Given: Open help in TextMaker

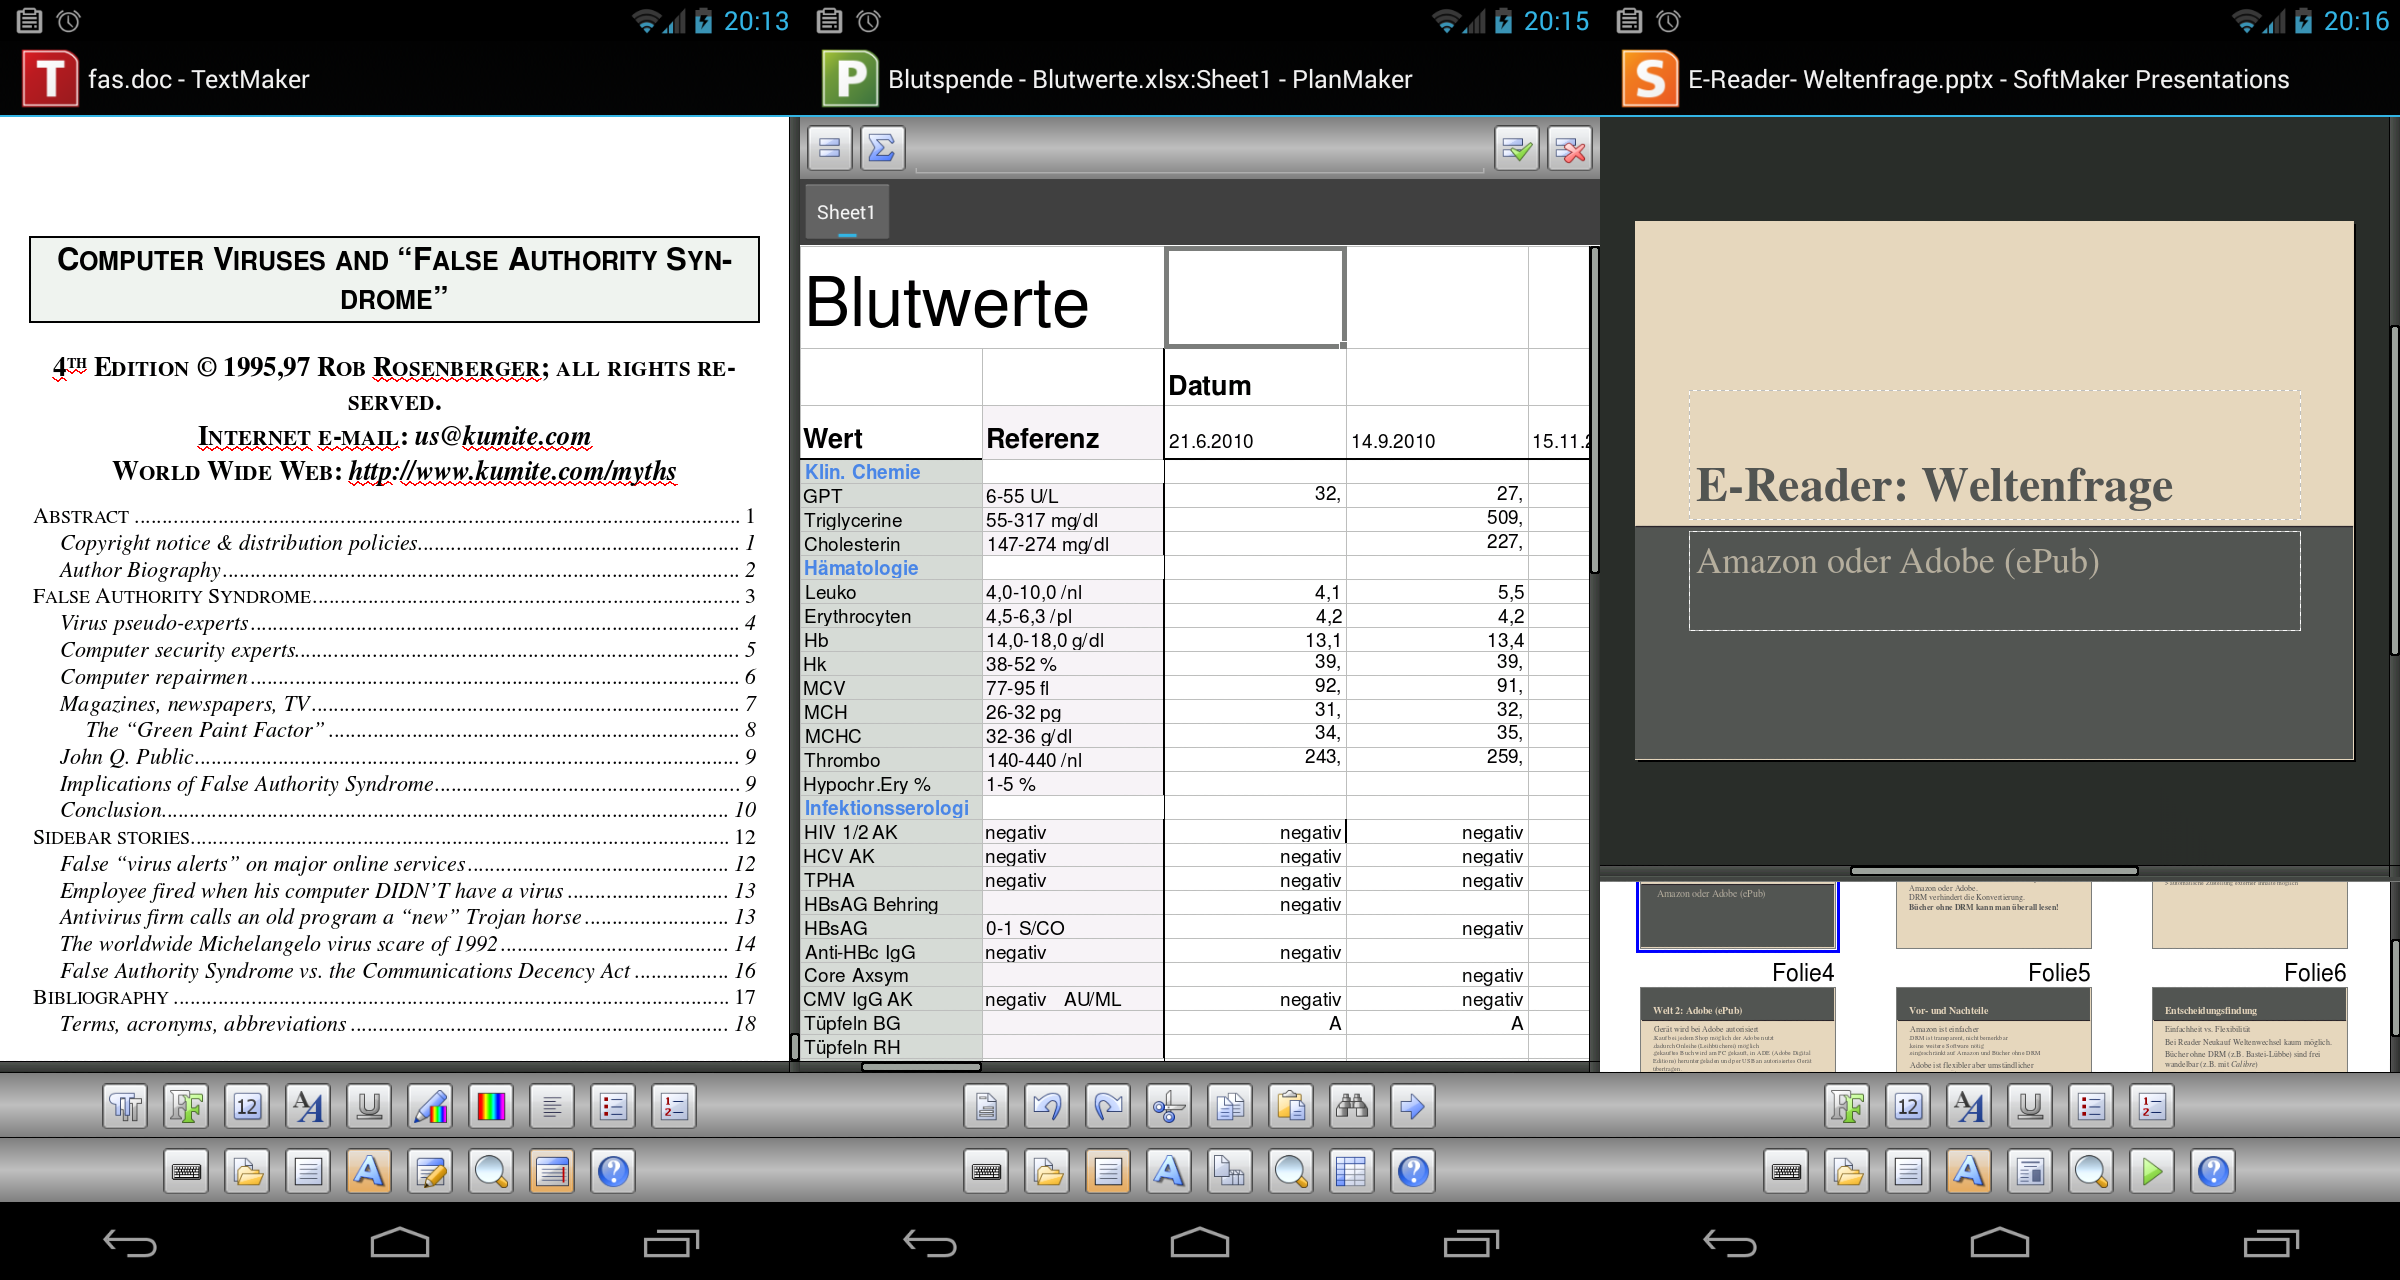Looking at the screenshot, I should click(x=613, y=1171).
